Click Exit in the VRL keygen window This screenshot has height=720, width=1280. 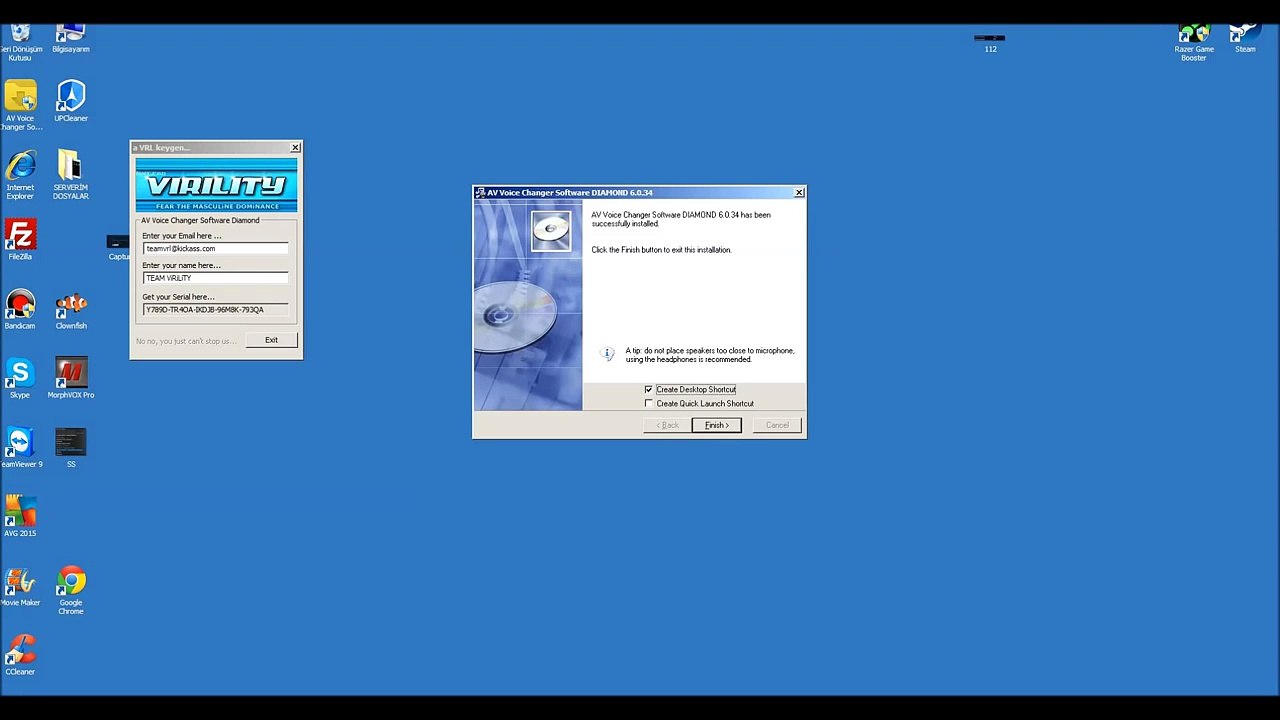[271, 340]
